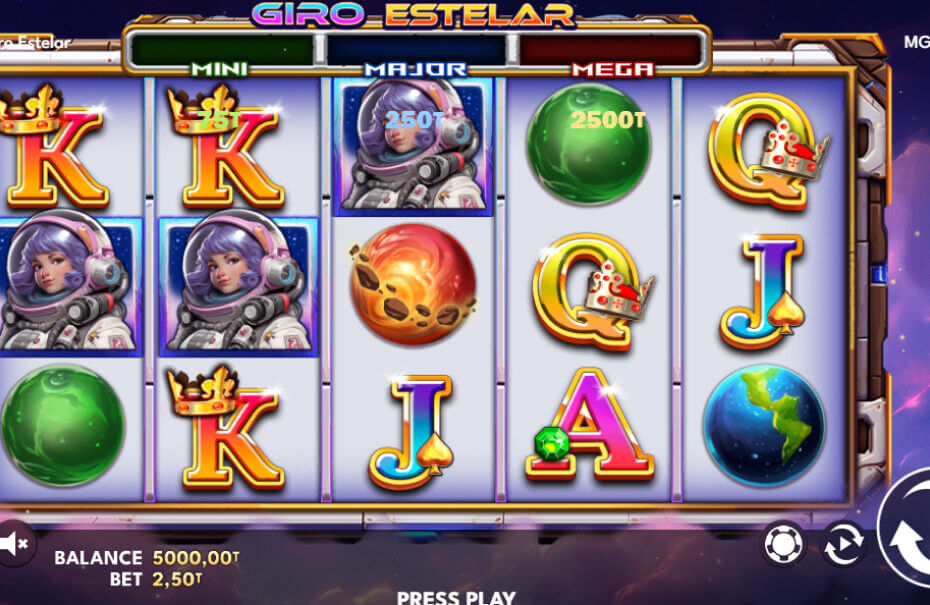Click the bet amount 2,50
The height and width of the screenshot is (605, 930).
[x=177, y=579]
